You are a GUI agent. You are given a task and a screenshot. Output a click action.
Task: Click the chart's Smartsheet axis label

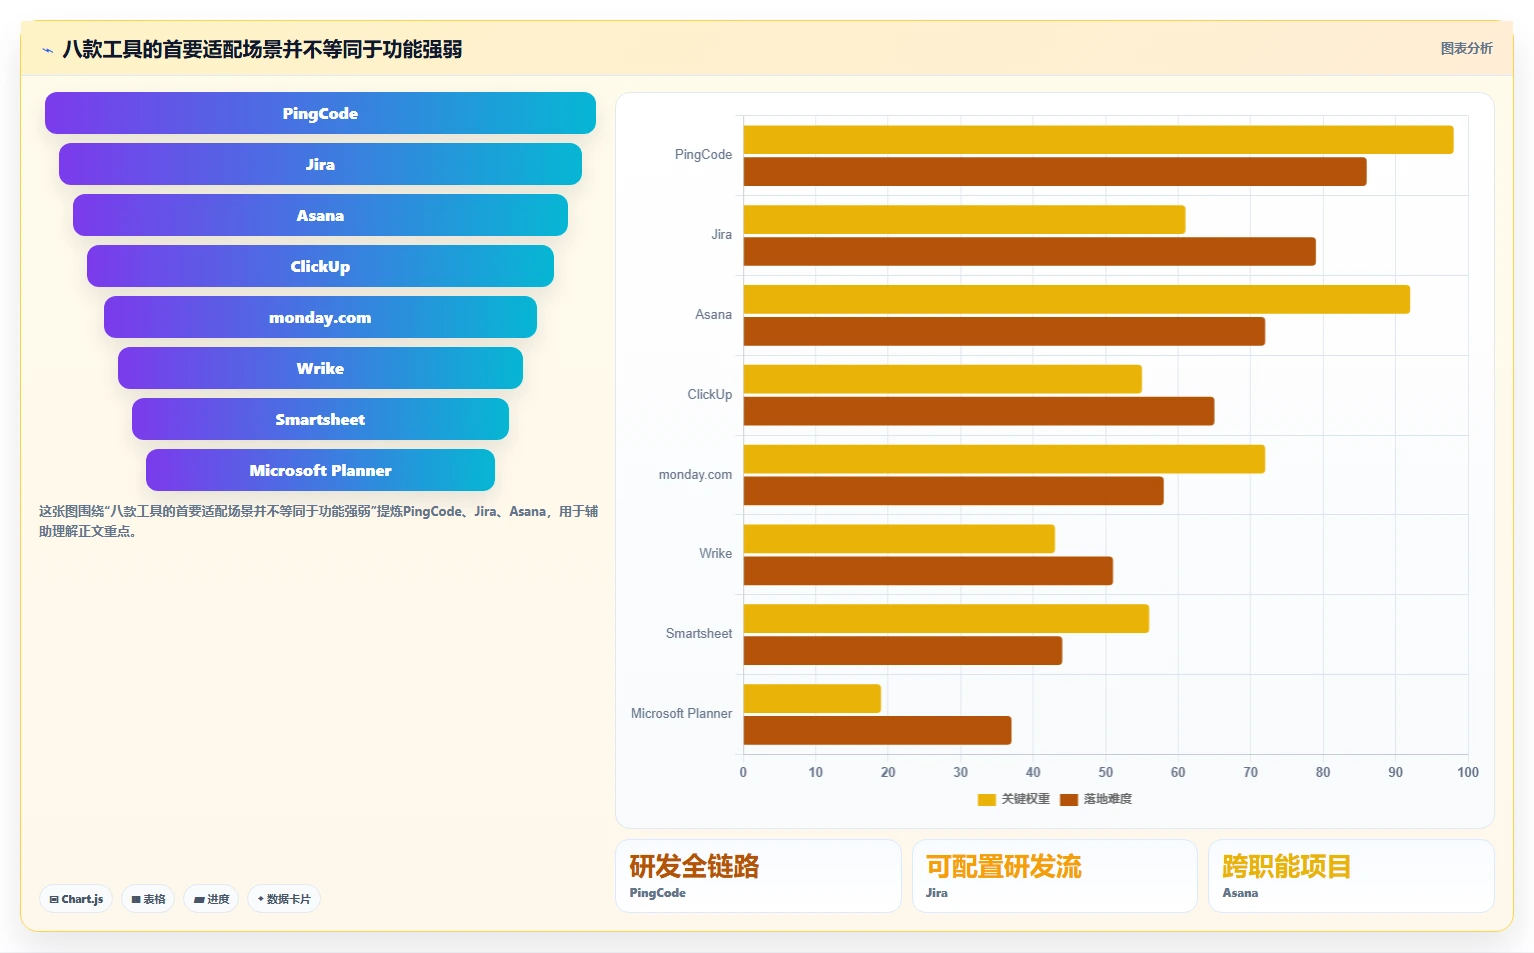point(699,634)
